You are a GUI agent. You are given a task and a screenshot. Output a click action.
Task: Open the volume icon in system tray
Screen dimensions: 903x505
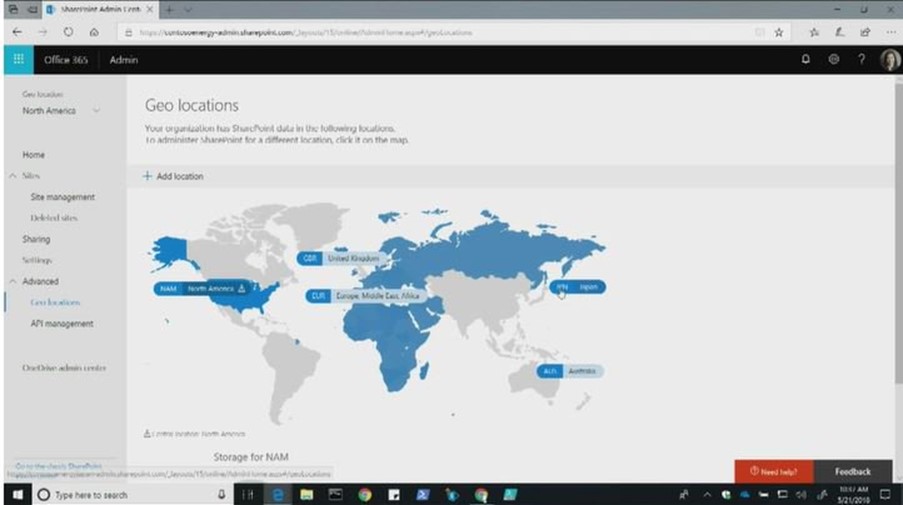tap(801, 495)
